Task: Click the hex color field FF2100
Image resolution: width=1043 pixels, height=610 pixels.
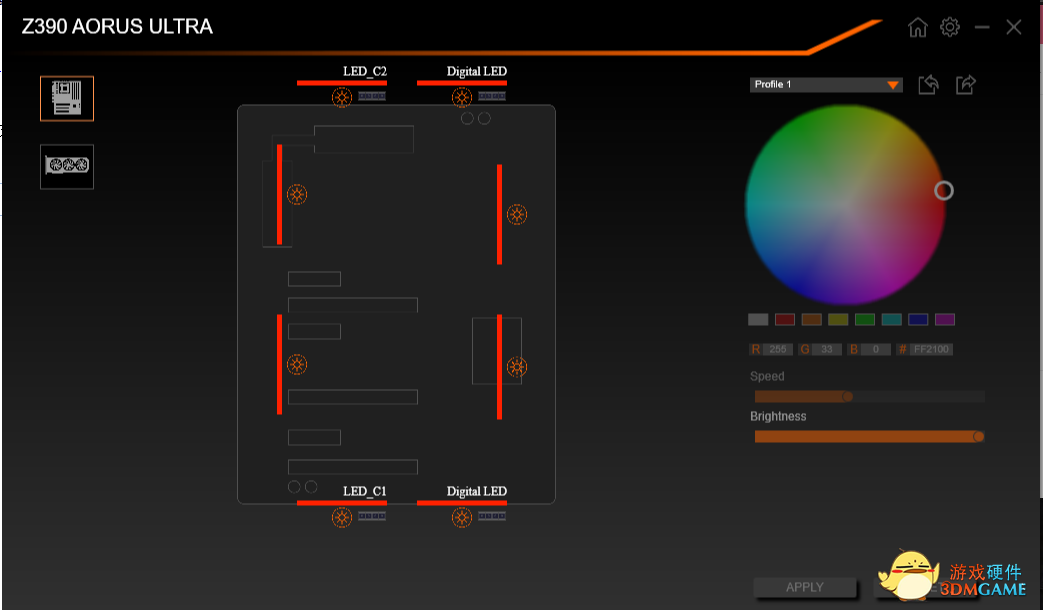Action: tap(931, 349)
